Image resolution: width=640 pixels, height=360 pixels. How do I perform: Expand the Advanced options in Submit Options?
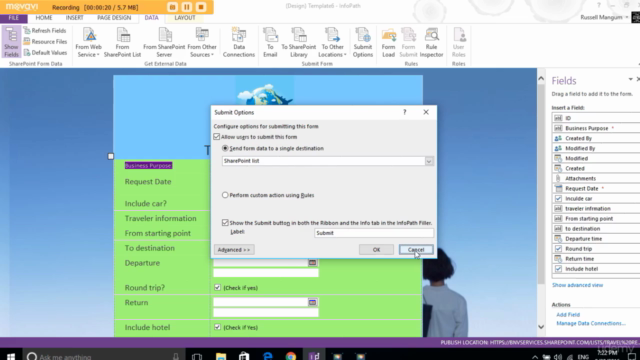click(x=234, y=250)
